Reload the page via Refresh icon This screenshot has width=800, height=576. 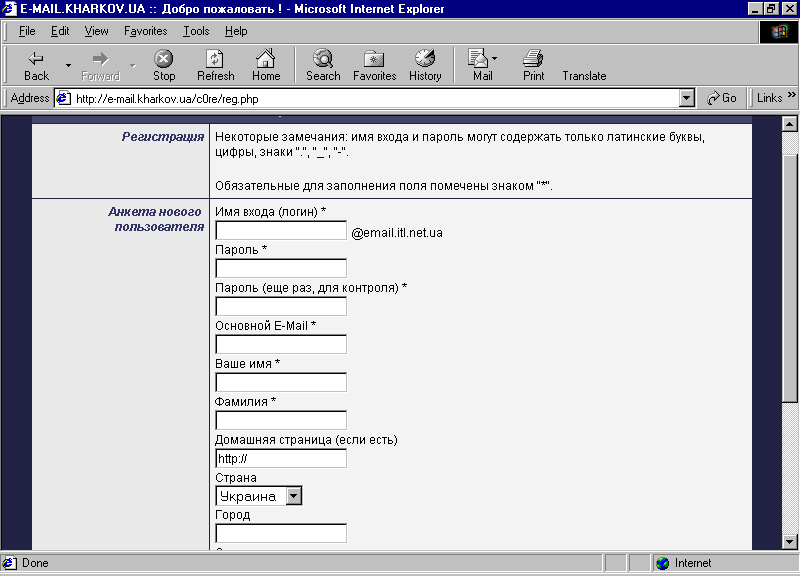(215, 59)
